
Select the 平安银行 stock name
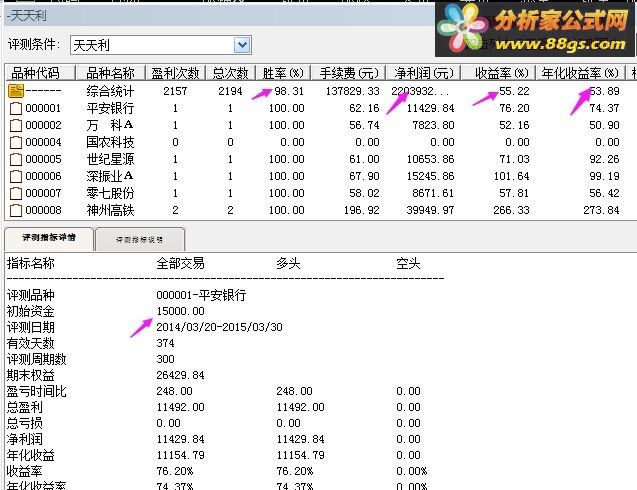(x=110, y=108)
